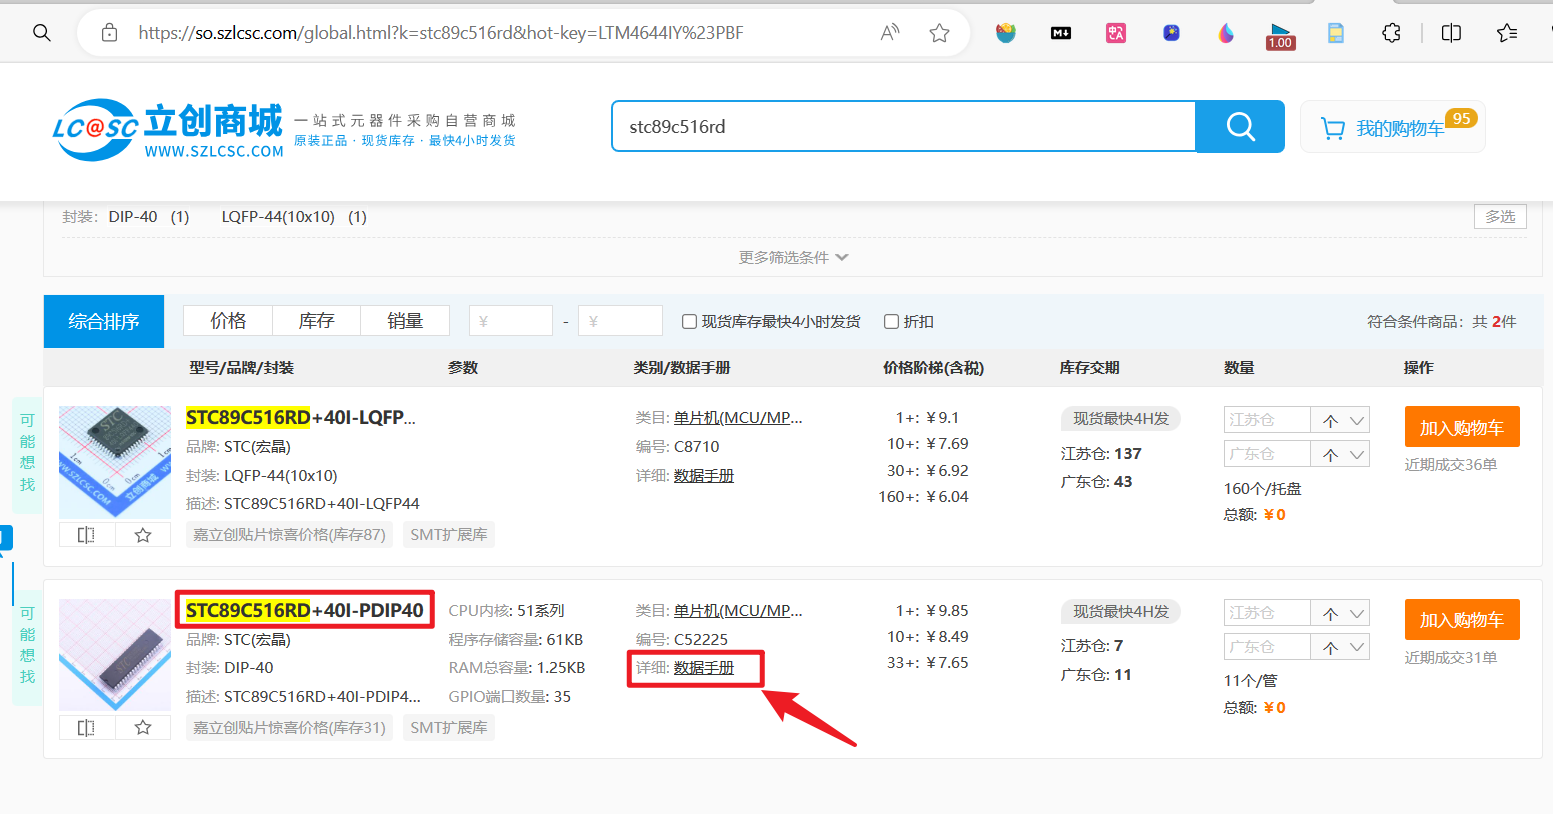Click 广东仓 quantity field for PDIP40 item

coord(1266,647)
